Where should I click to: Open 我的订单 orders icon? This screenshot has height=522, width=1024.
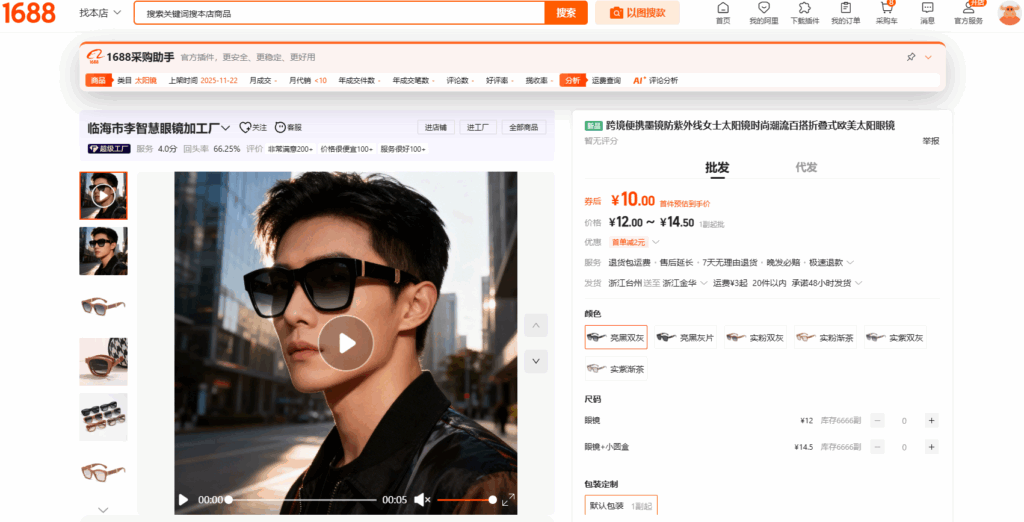point(845,9)
